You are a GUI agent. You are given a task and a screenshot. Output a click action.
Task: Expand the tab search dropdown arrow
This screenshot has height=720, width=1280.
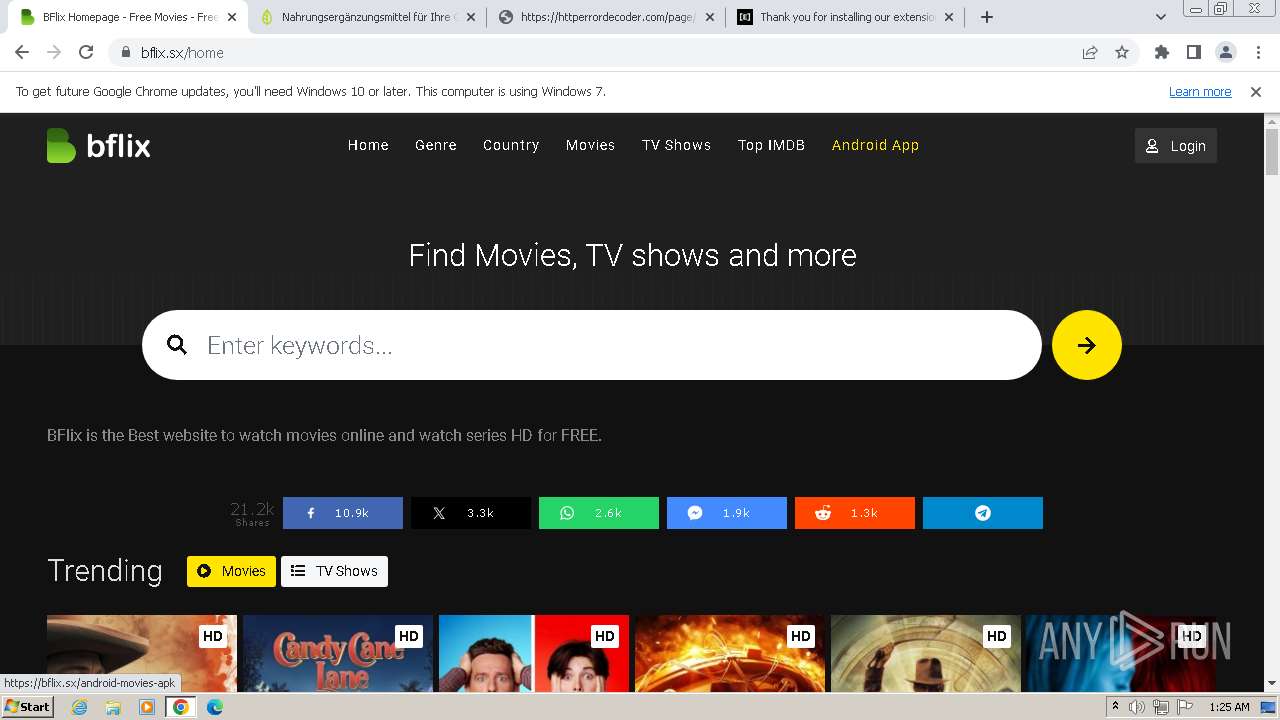pyautogui.click(x=1161, y=17)
